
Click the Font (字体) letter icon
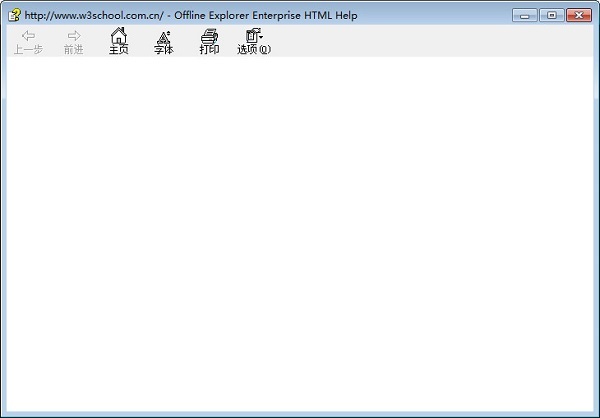click(164, 37)
